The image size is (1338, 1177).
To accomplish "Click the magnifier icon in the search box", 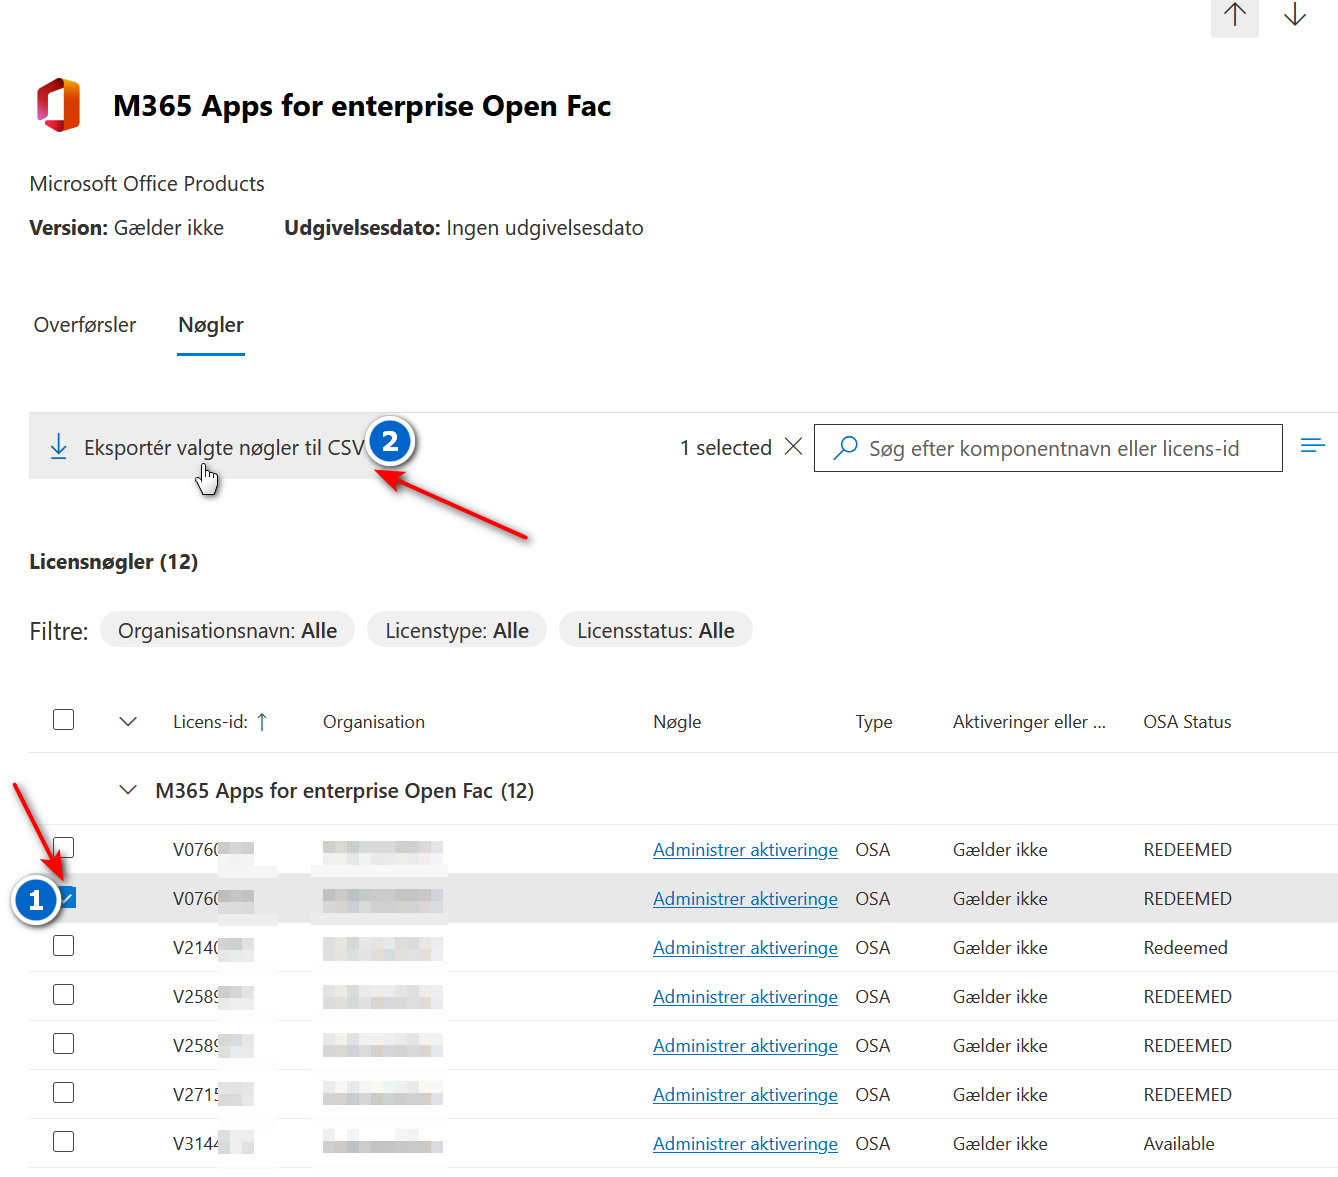I will [x=845, y=447].
